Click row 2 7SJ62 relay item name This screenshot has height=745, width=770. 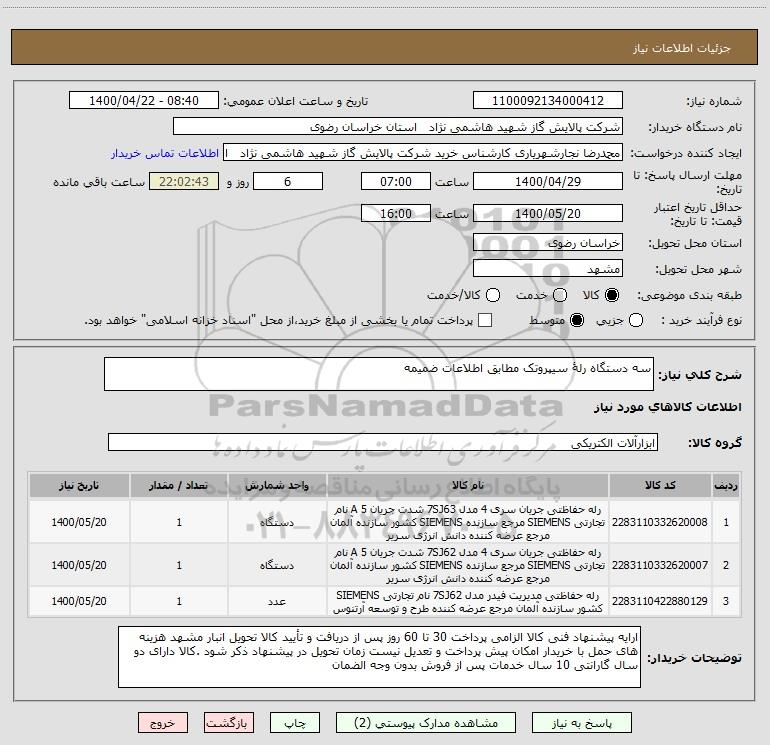pos(468,565)
